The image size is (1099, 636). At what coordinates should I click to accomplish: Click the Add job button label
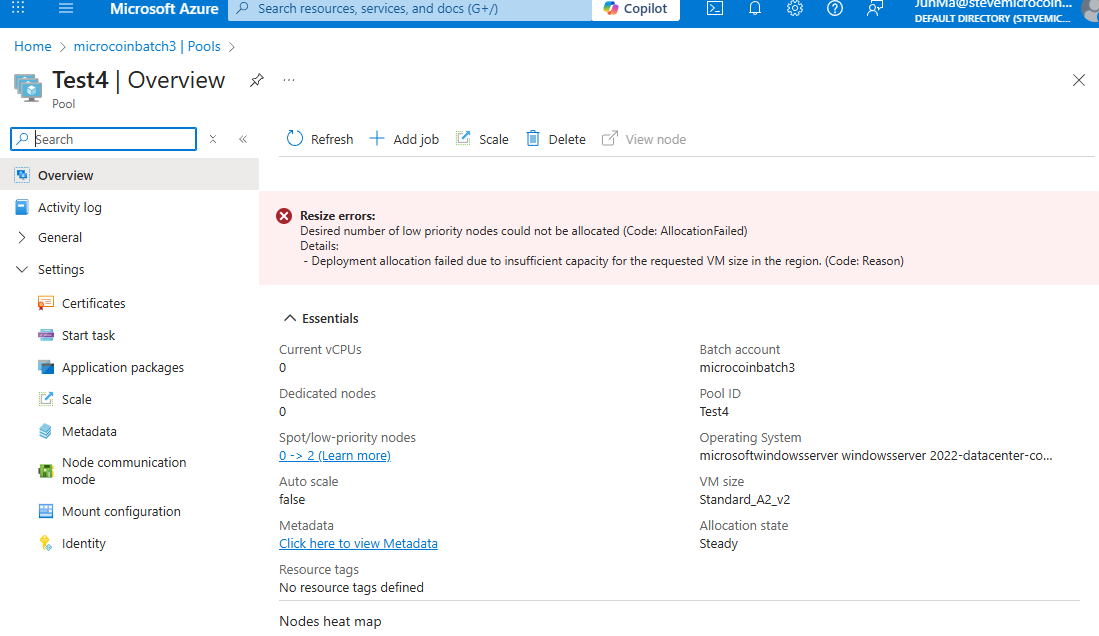(x=416, y=139)
